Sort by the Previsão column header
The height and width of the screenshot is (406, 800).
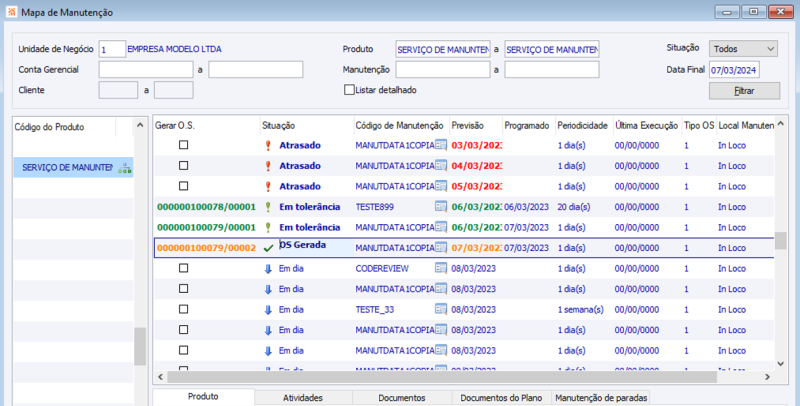pos(475,125)
